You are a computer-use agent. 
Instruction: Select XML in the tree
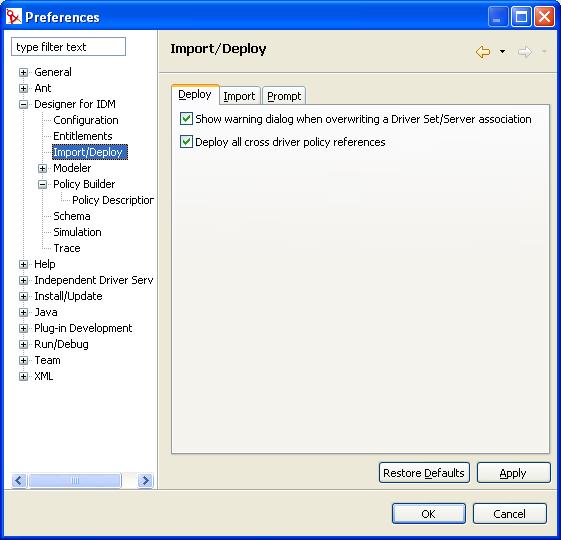coord(44,376)
